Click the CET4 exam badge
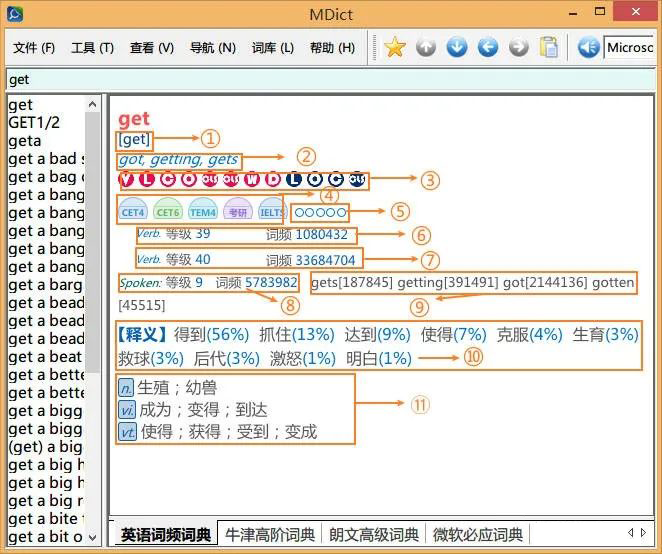662x554 pixels. [x=133, y=209]
